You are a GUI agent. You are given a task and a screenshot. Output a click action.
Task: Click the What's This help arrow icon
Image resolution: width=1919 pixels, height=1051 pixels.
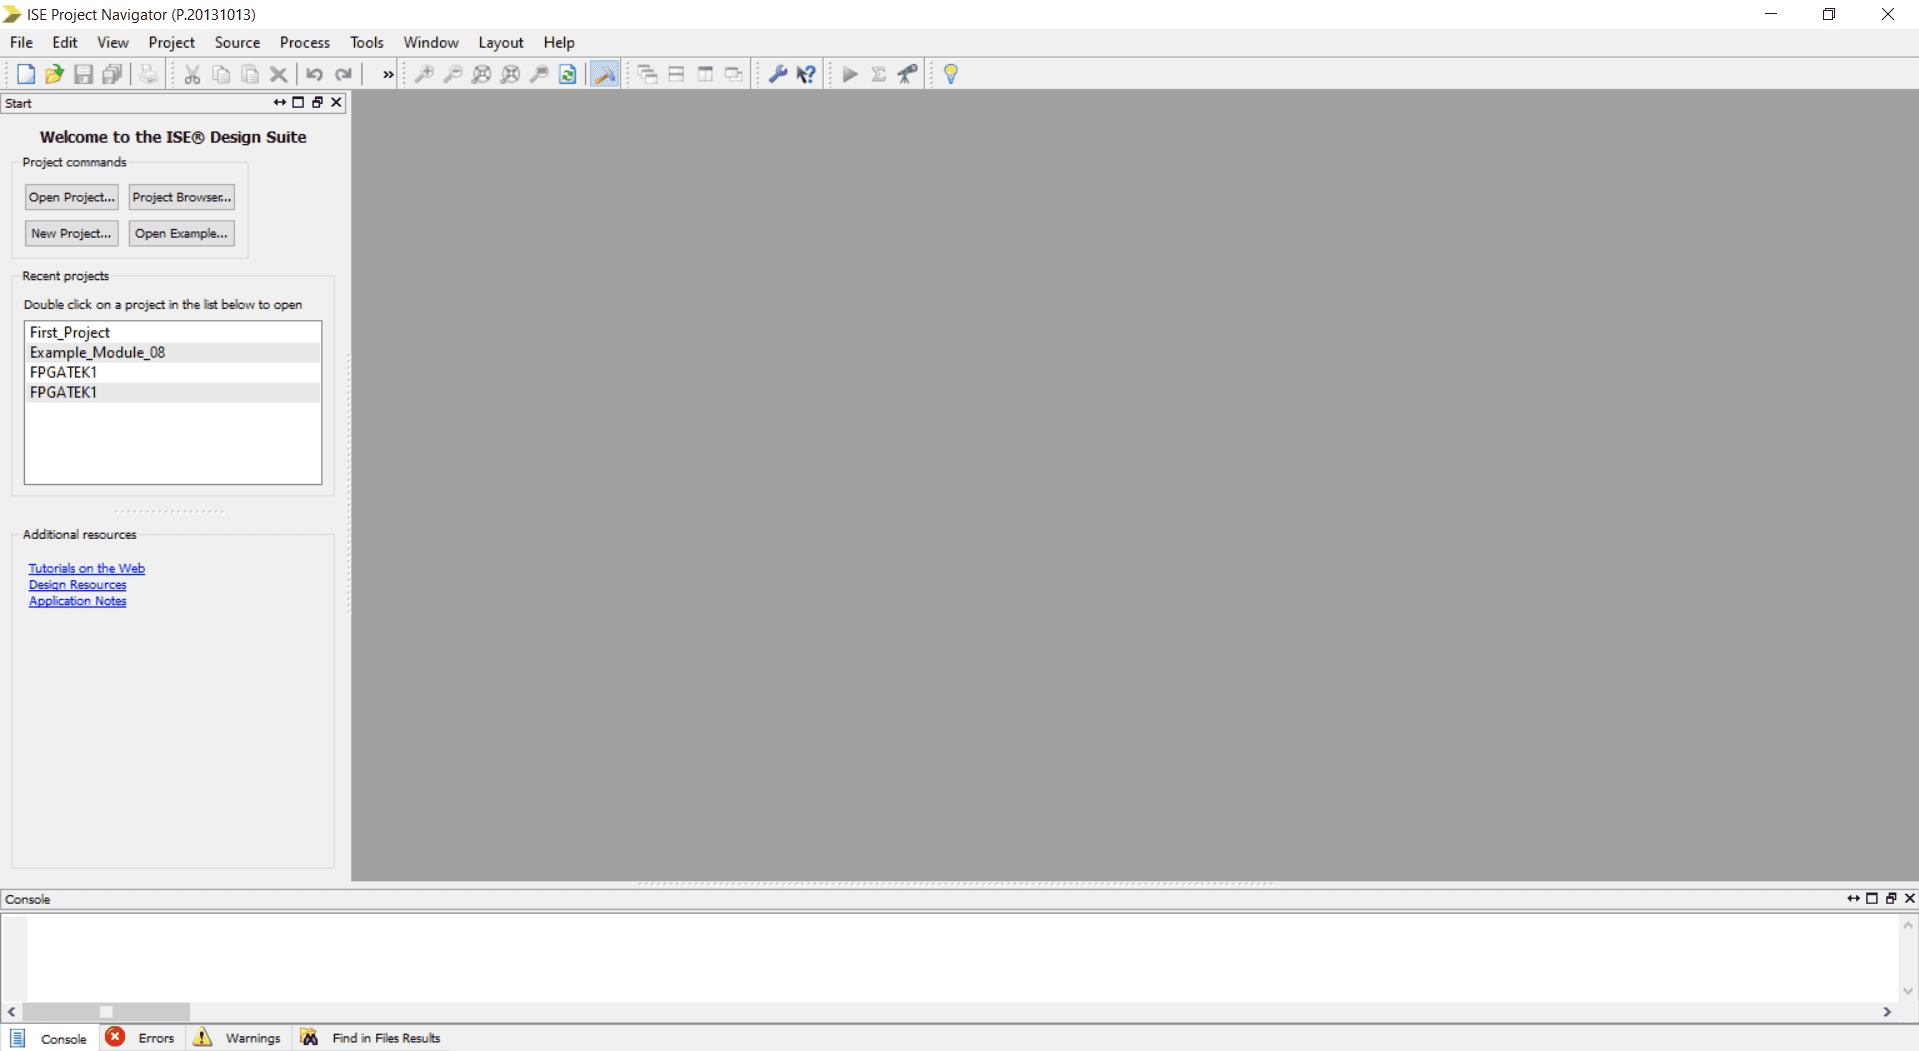807,73
